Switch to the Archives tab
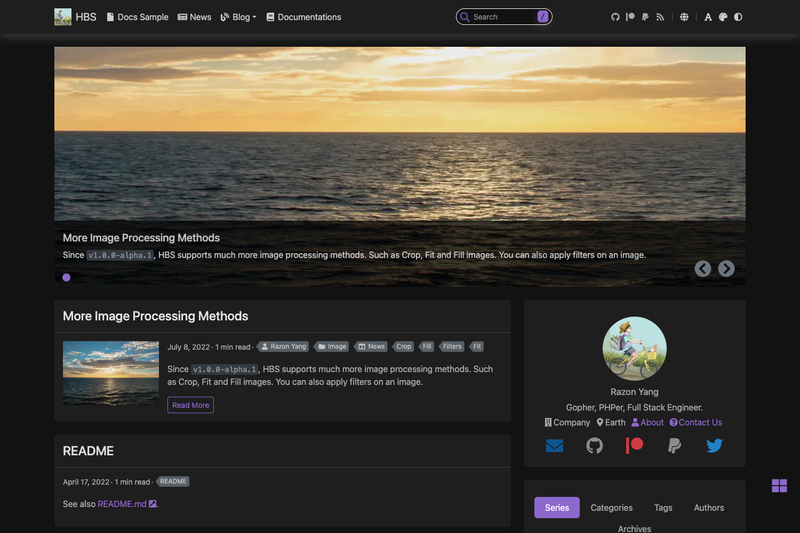800x533 pixels. pos(634,528)
